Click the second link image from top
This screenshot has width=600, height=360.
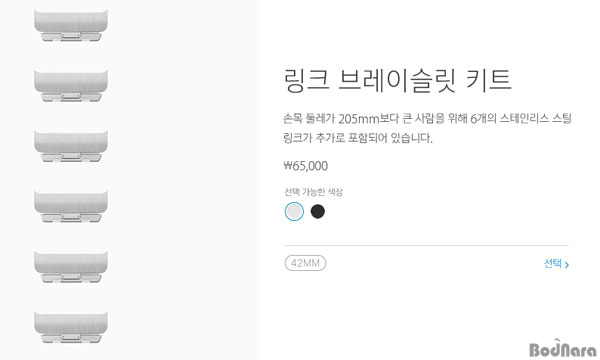[71, 85]
